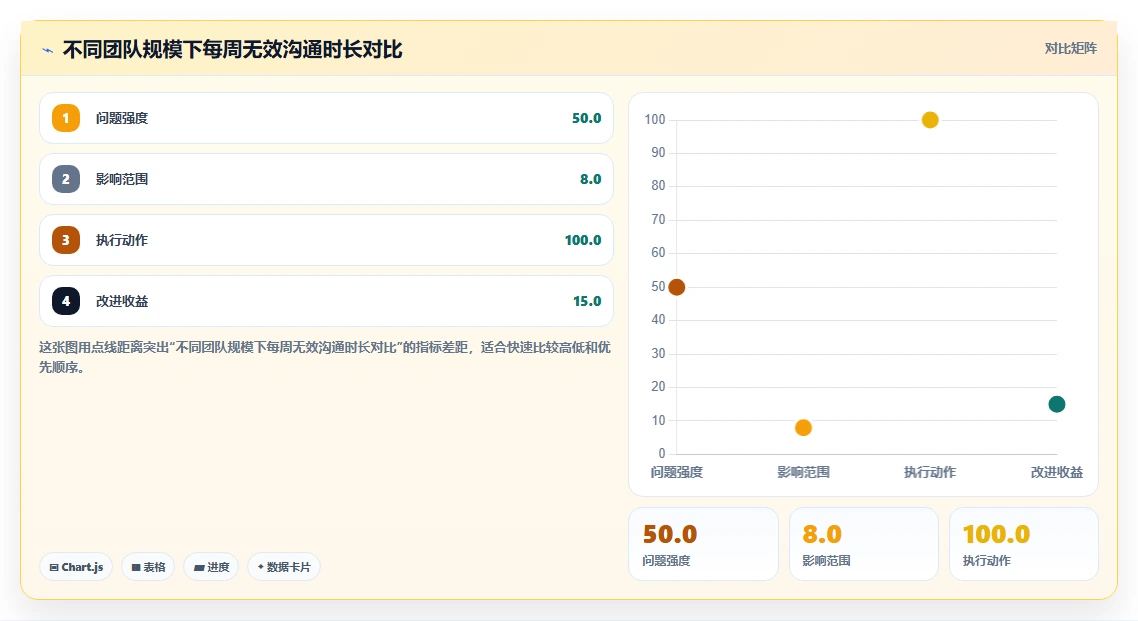1138x621 pixels.
Task: Click the 8.0 影响范围 data card
Action: (x=864, y=544)
